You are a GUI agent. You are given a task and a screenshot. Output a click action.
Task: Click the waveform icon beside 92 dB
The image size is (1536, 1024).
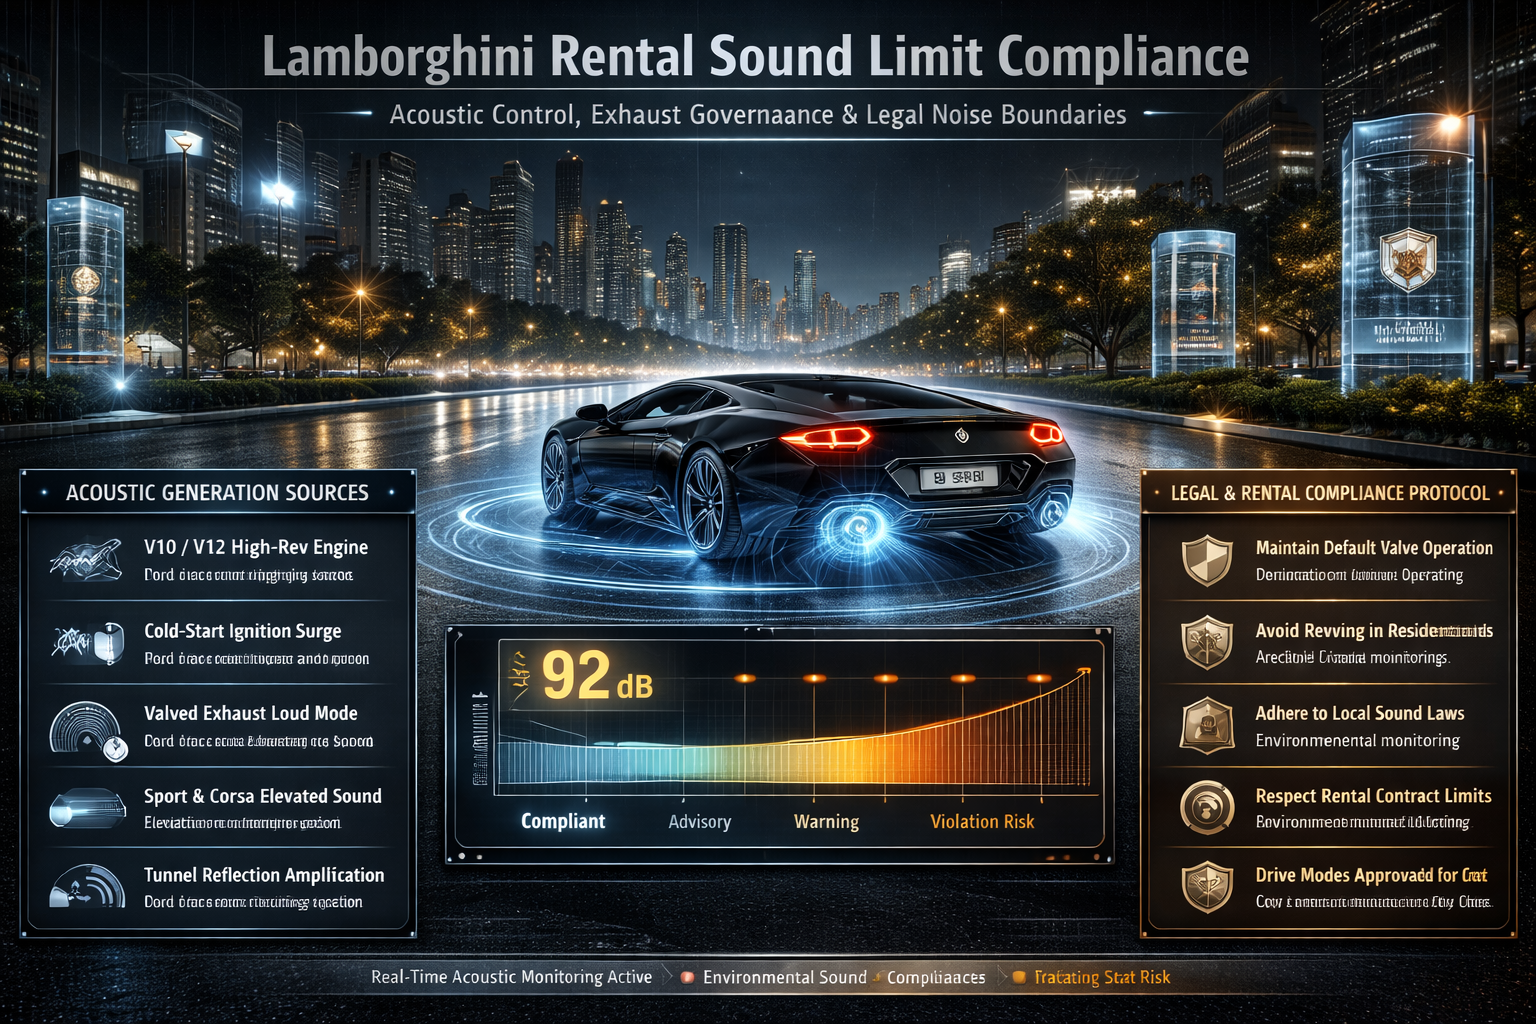519,674
